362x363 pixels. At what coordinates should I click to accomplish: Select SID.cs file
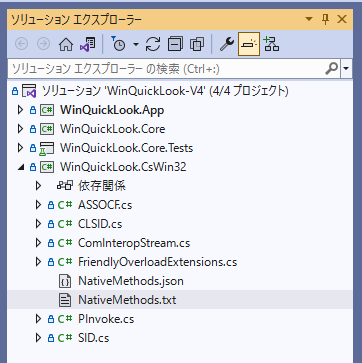point(94,338)
